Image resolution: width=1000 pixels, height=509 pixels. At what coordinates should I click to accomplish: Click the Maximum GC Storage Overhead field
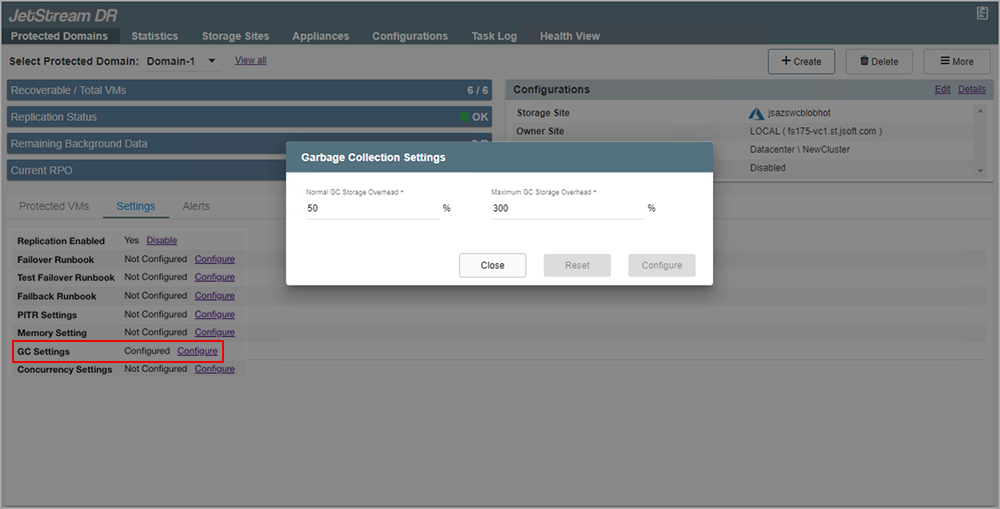coord(566,208)
